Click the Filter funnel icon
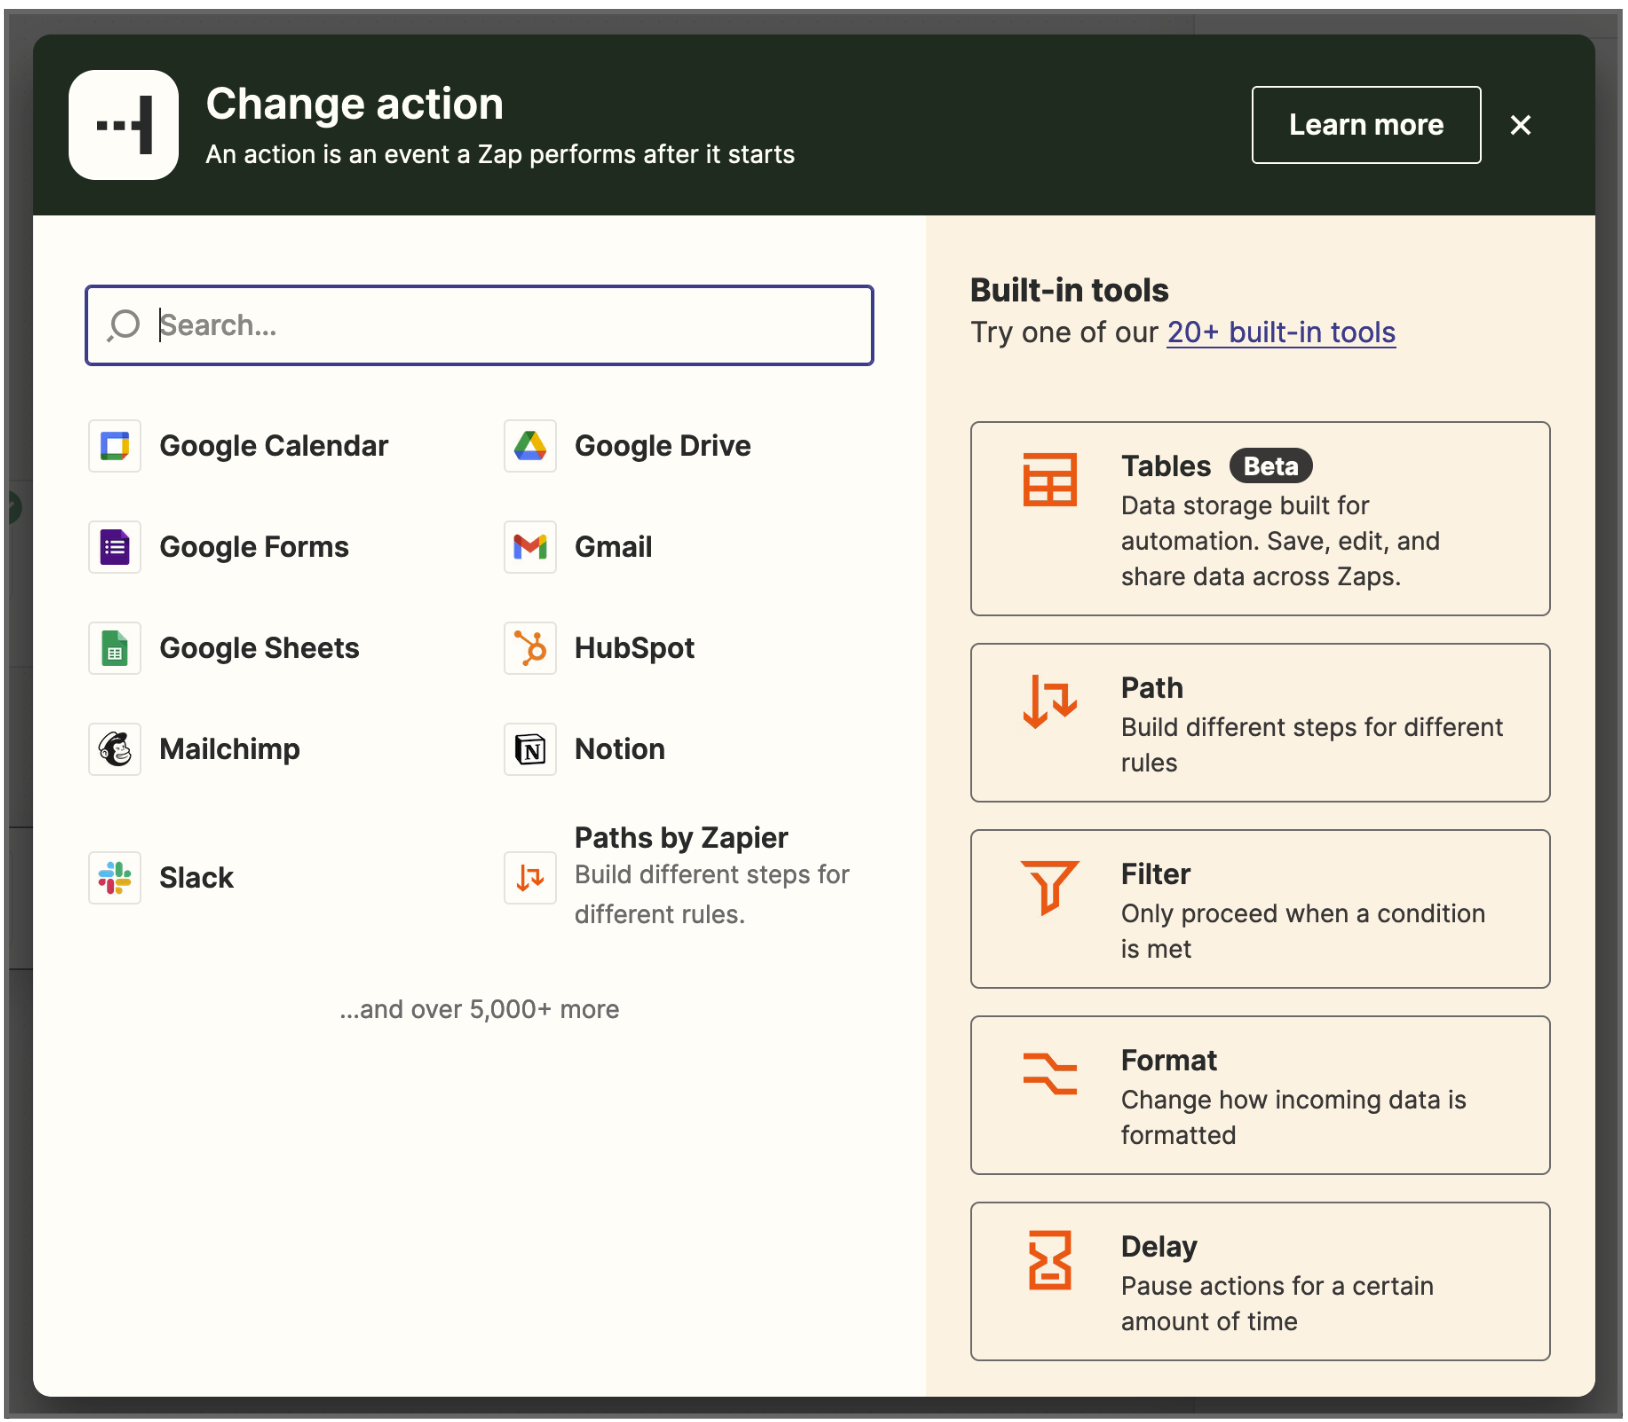 click(x=1050, y=887)
